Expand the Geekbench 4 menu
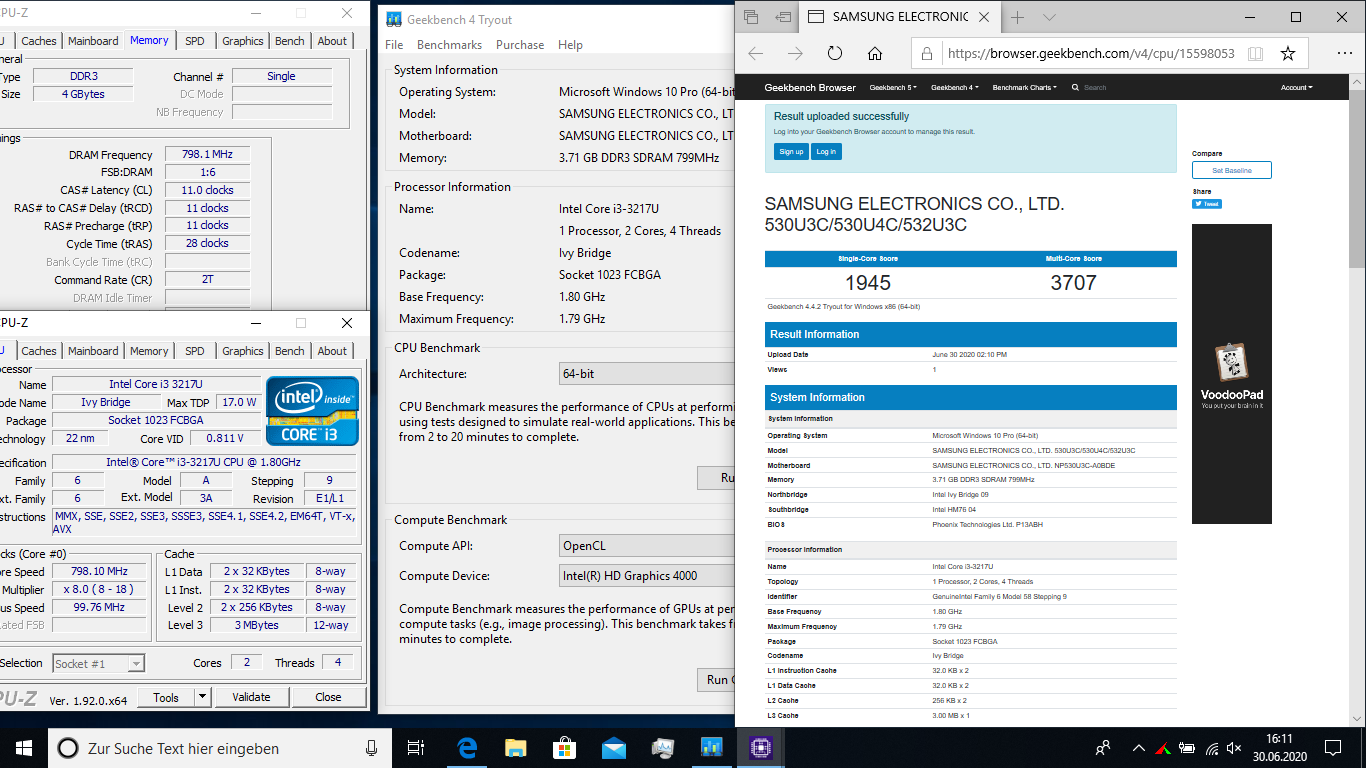Screen dimensions: 1366x768 click(955, 88)
